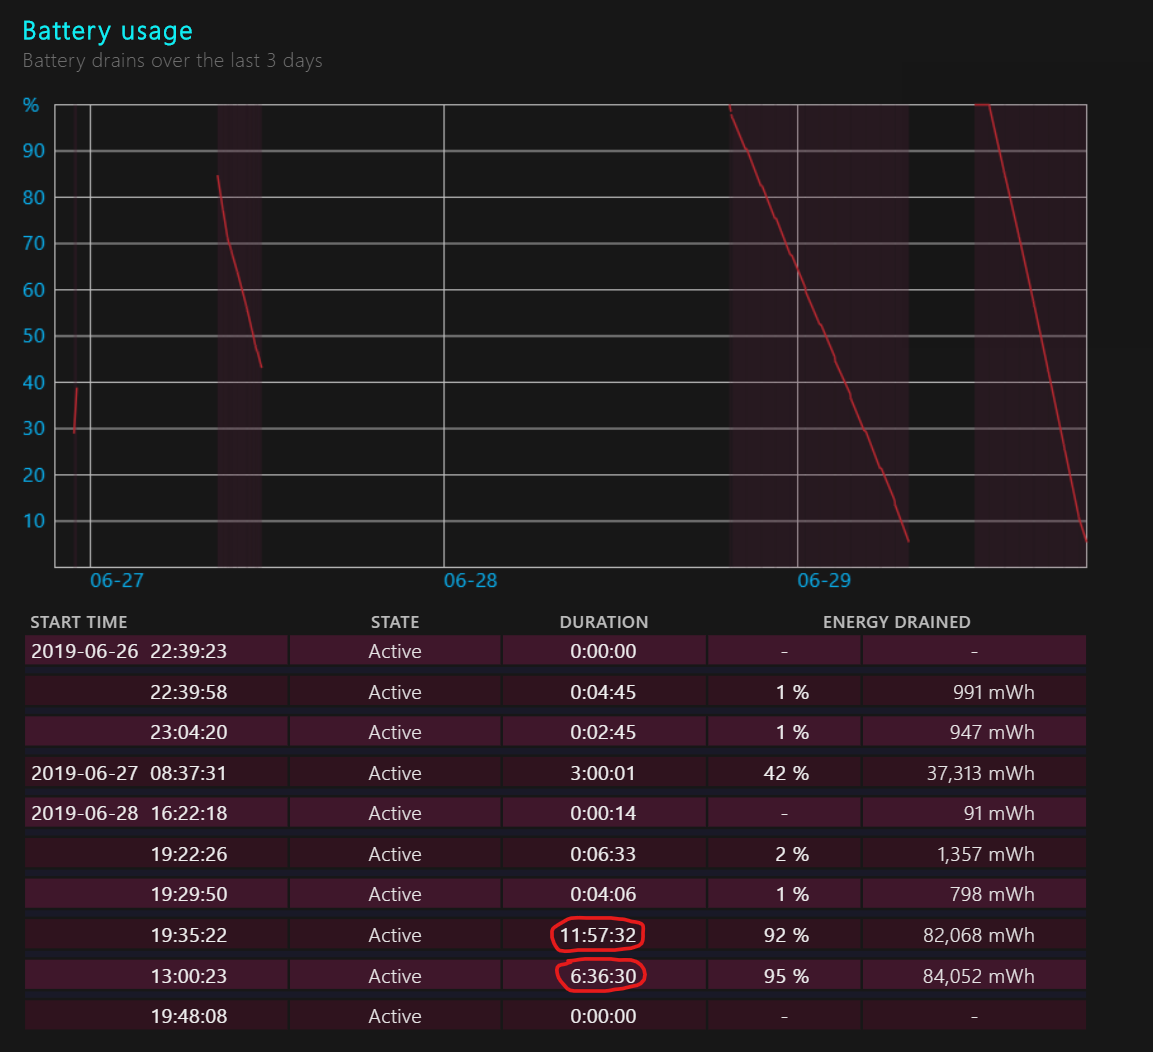Click energy value 798 mWh
1153x1052 pixels.
pos(992,894)
